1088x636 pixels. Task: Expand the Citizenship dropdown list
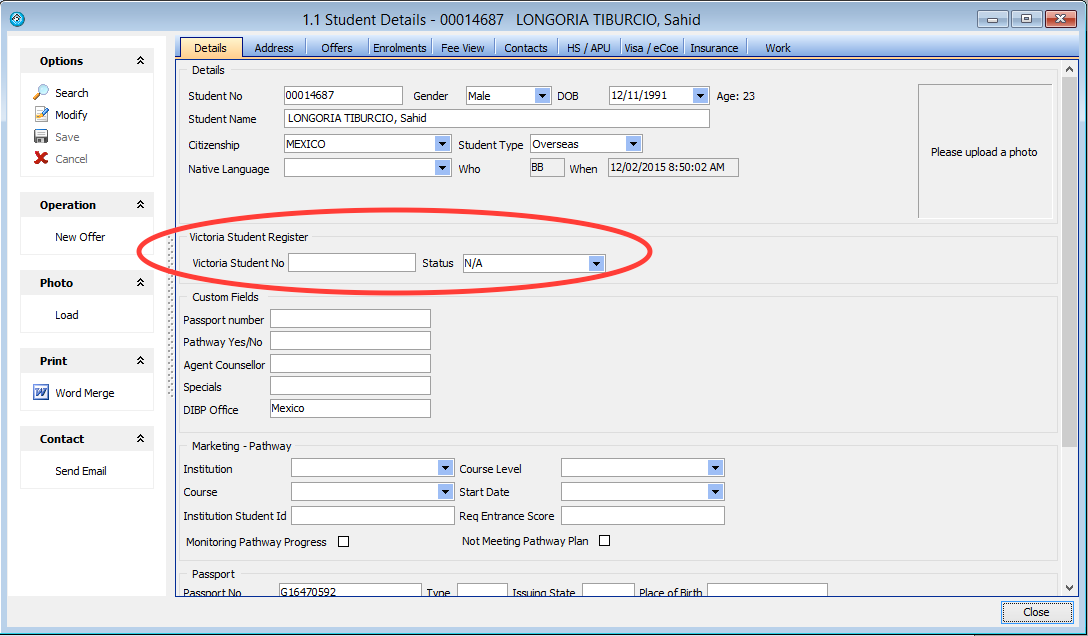pos(442,144)
